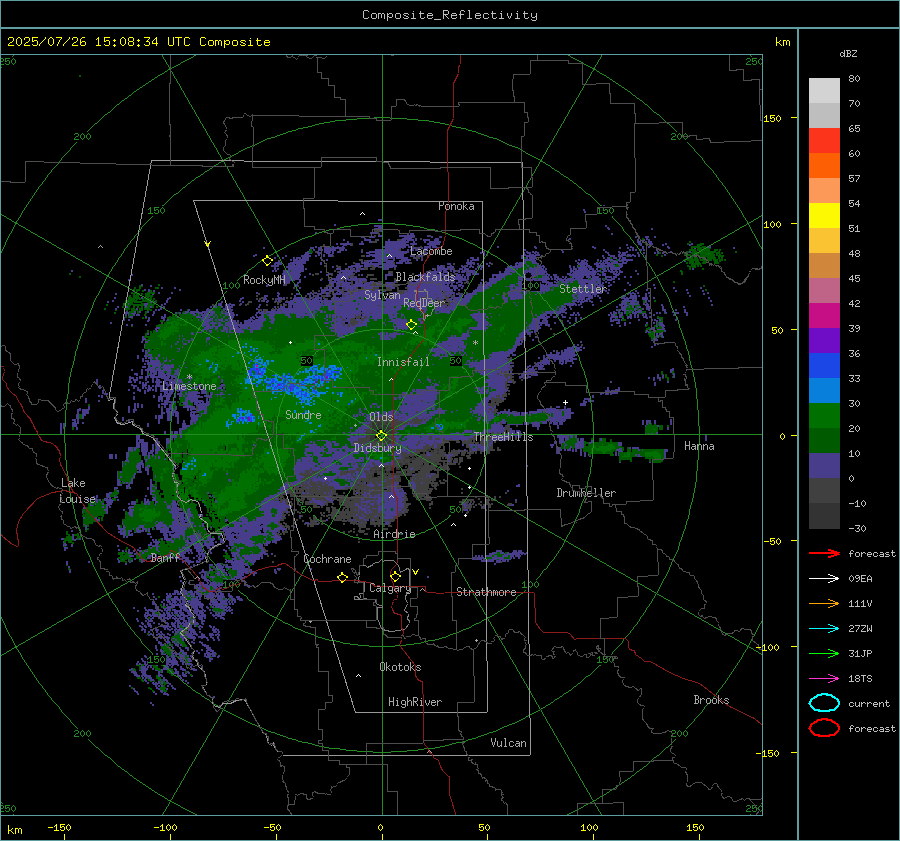Click the Lake Louise label
The width and height of the screenshot is (900, 841).
[x=78, y=491]
